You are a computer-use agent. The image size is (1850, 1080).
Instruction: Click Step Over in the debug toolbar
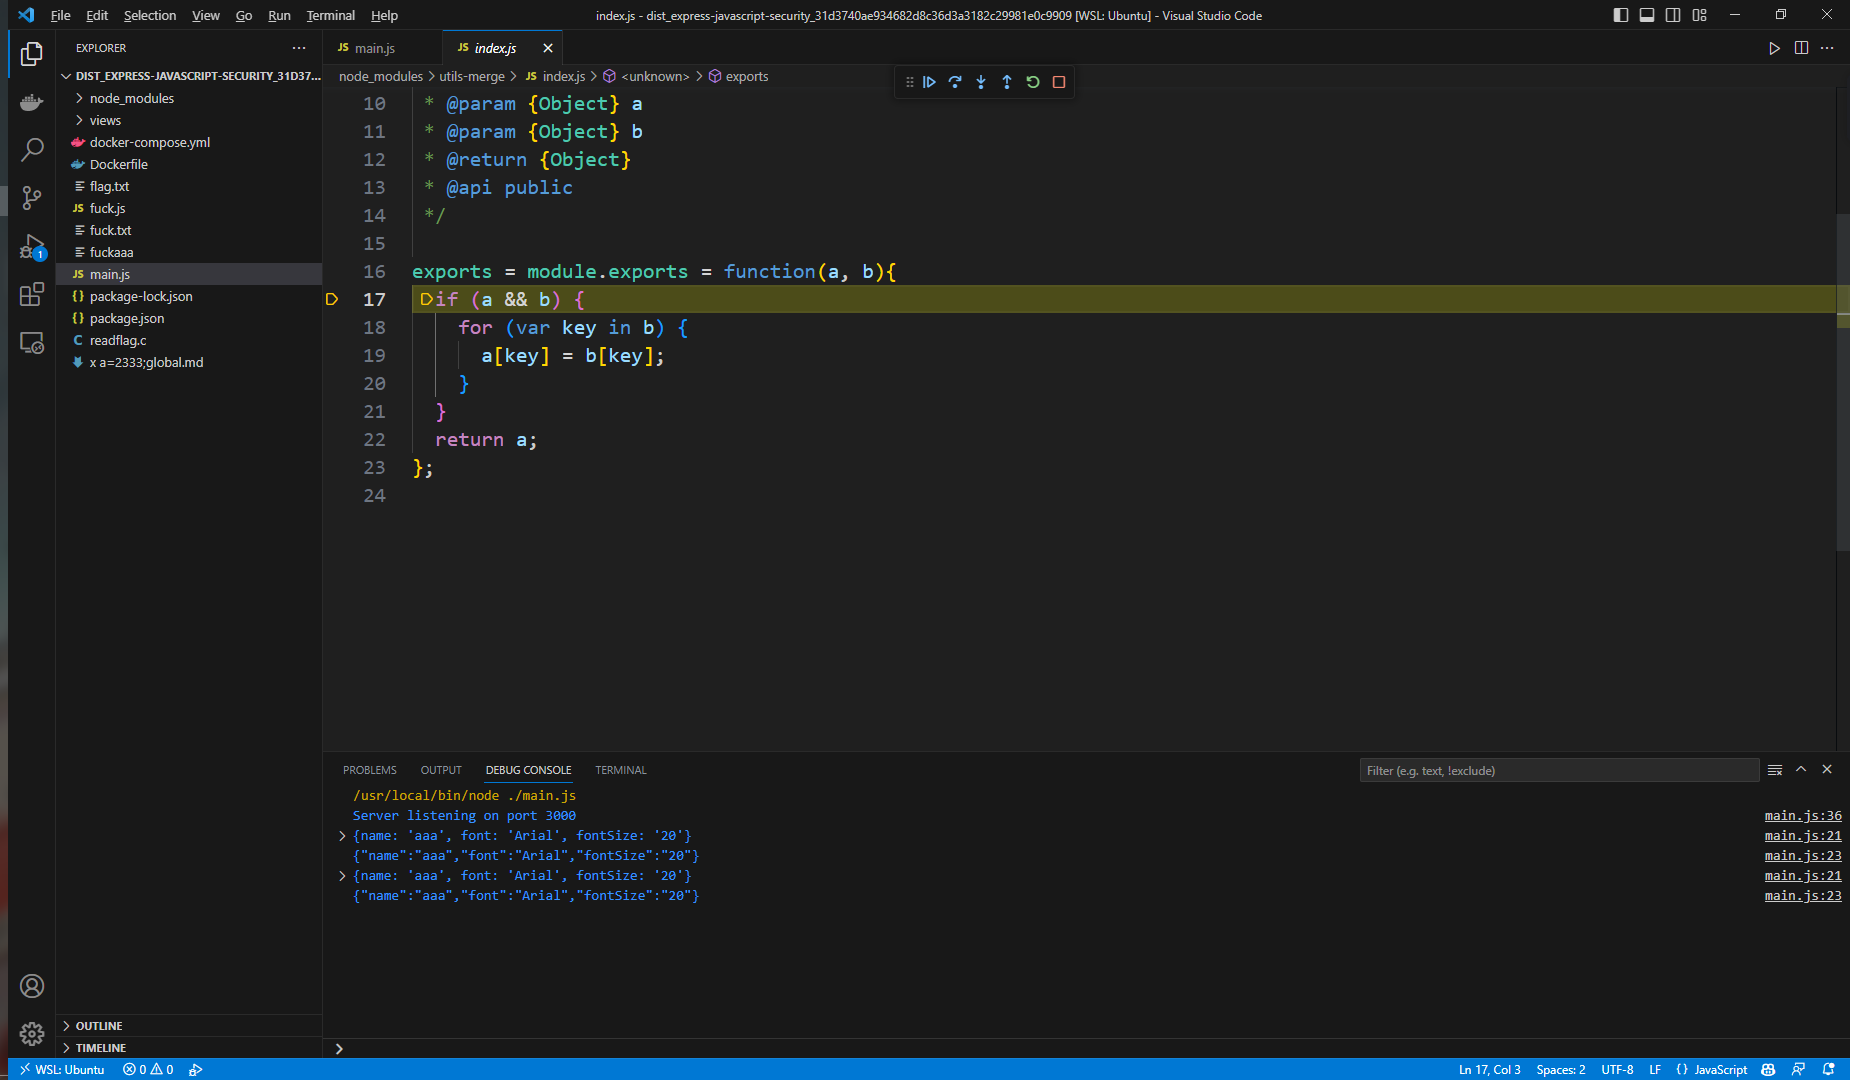[x=955, y=82]
